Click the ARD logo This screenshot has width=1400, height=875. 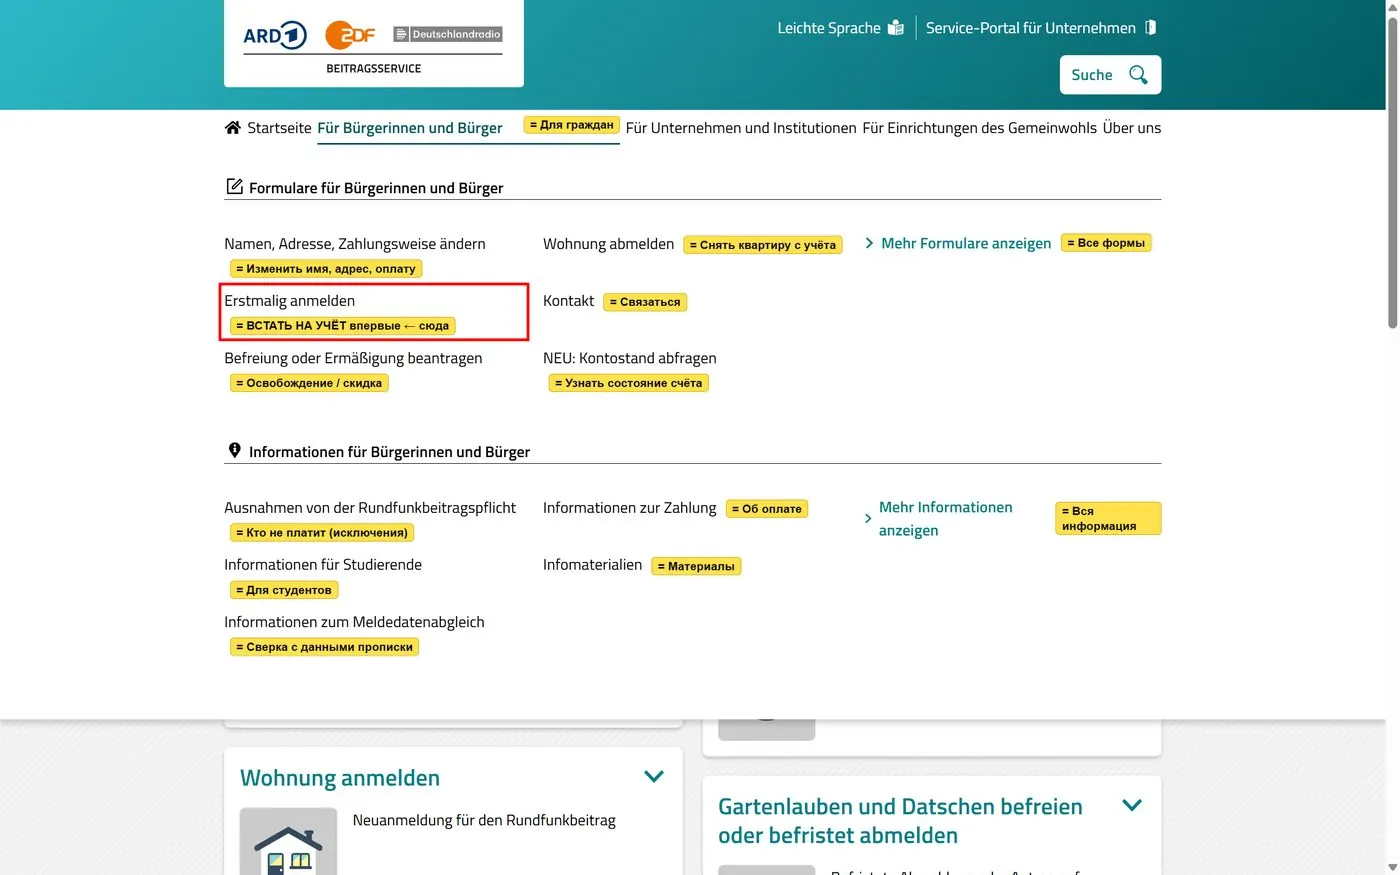[275, 35]
